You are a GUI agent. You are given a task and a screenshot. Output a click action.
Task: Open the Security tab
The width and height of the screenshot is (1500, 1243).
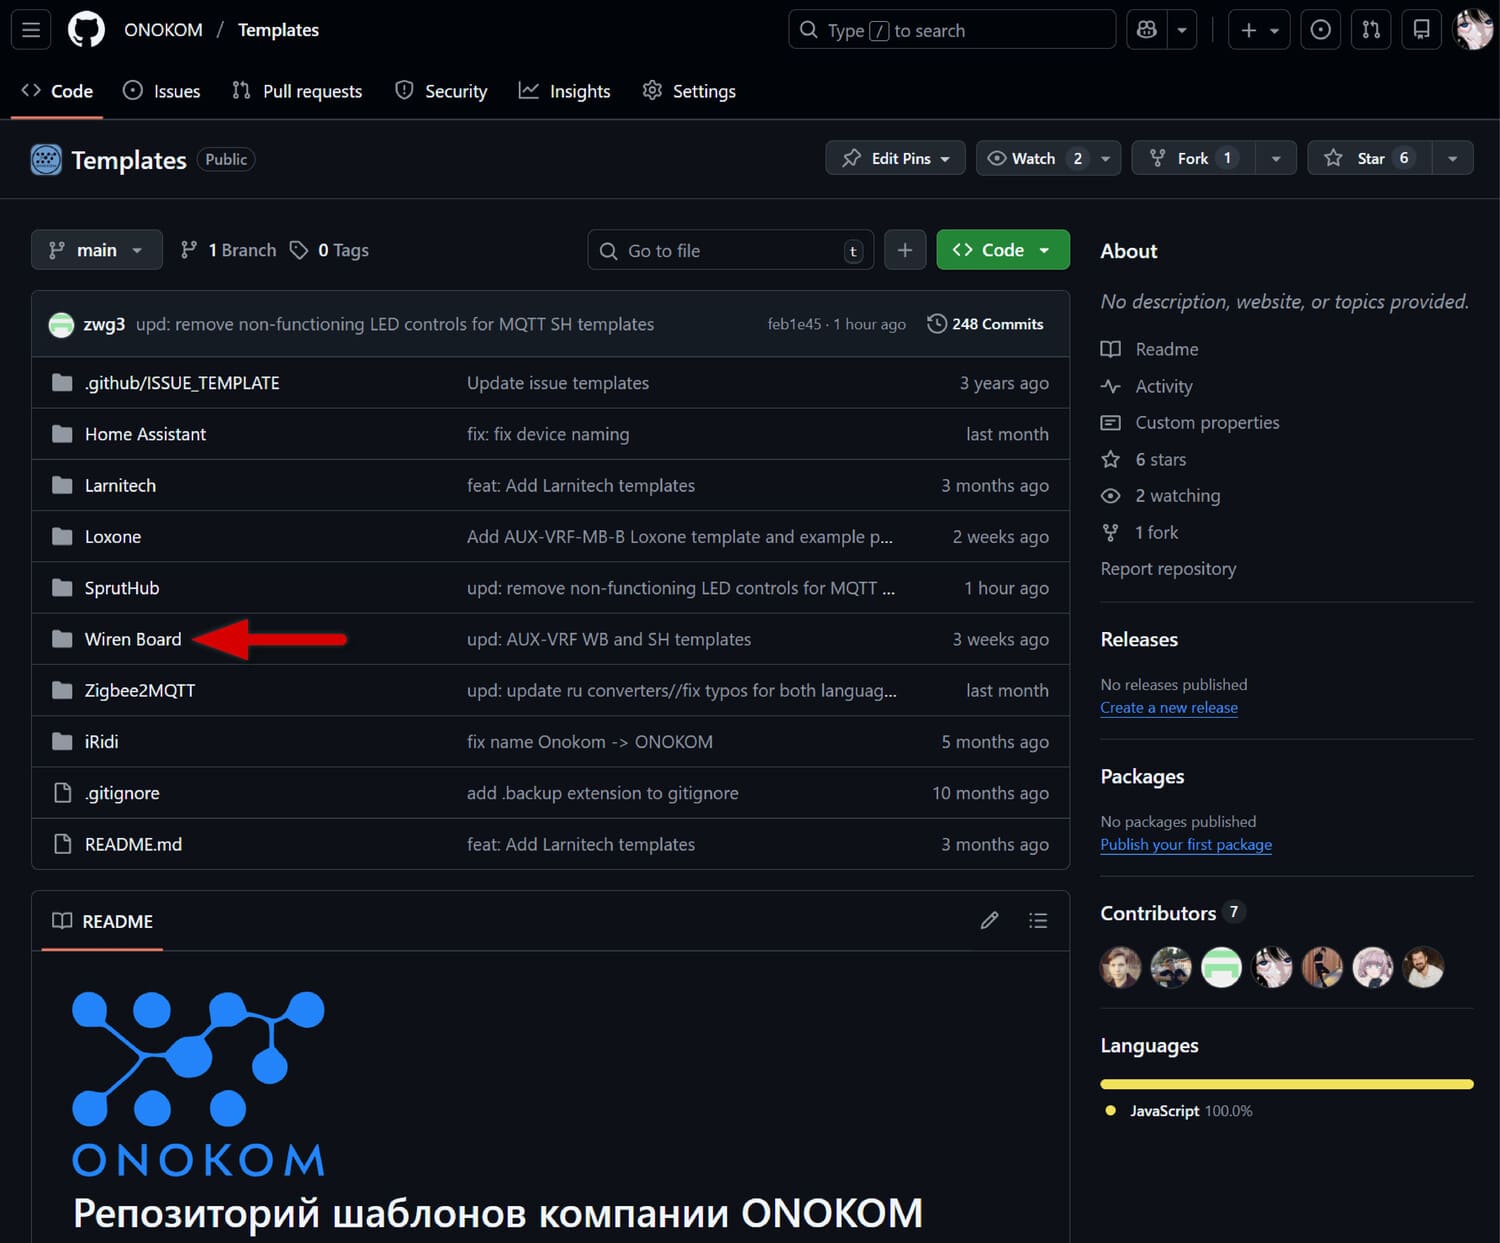point(440,90)
